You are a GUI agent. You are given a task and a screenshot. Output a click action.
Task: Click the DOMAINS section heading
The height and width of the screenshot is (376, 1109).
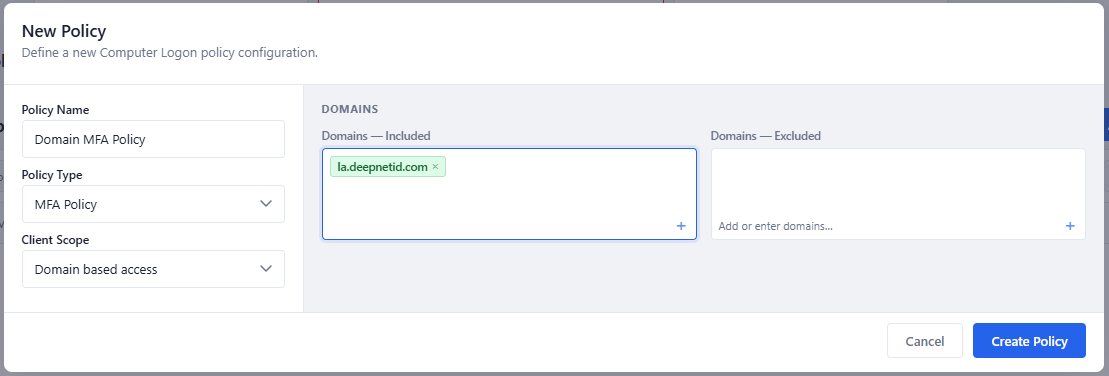[x=350, y=110]
